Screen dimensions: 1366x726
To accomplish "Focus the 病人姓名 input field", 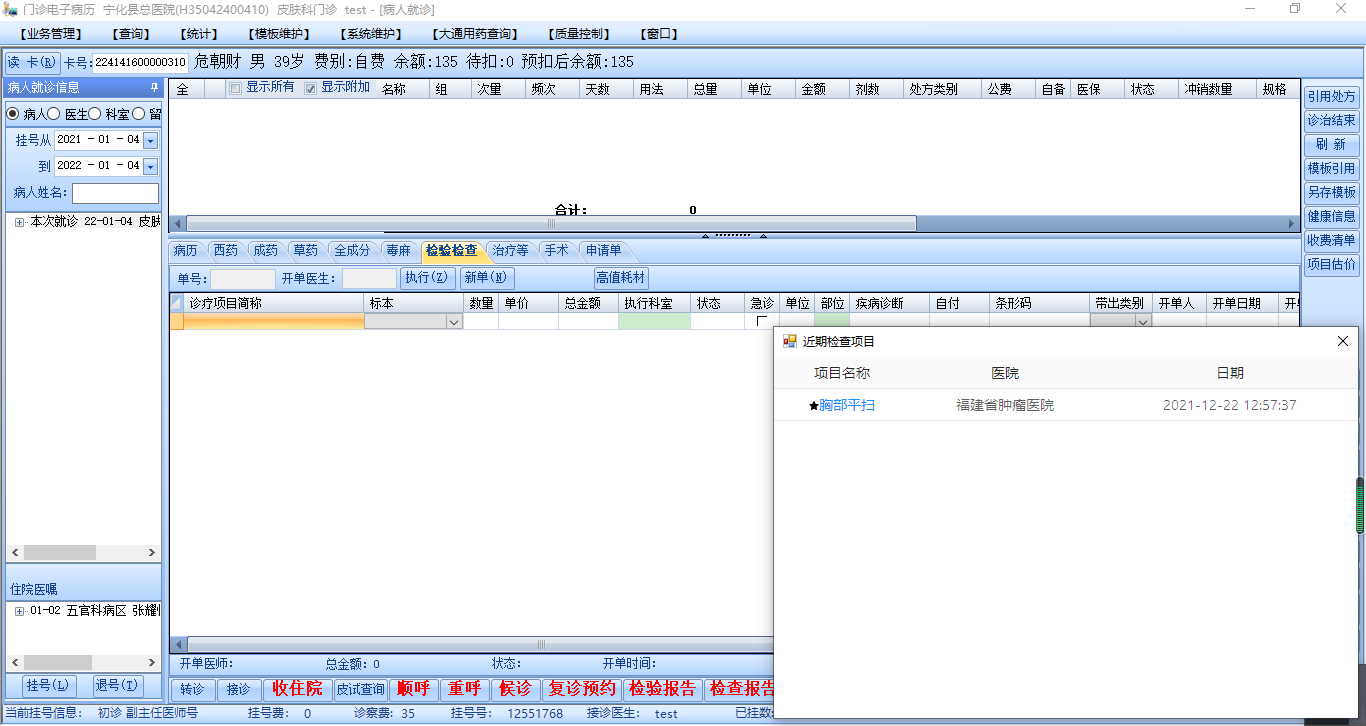I will click(115, 193).
